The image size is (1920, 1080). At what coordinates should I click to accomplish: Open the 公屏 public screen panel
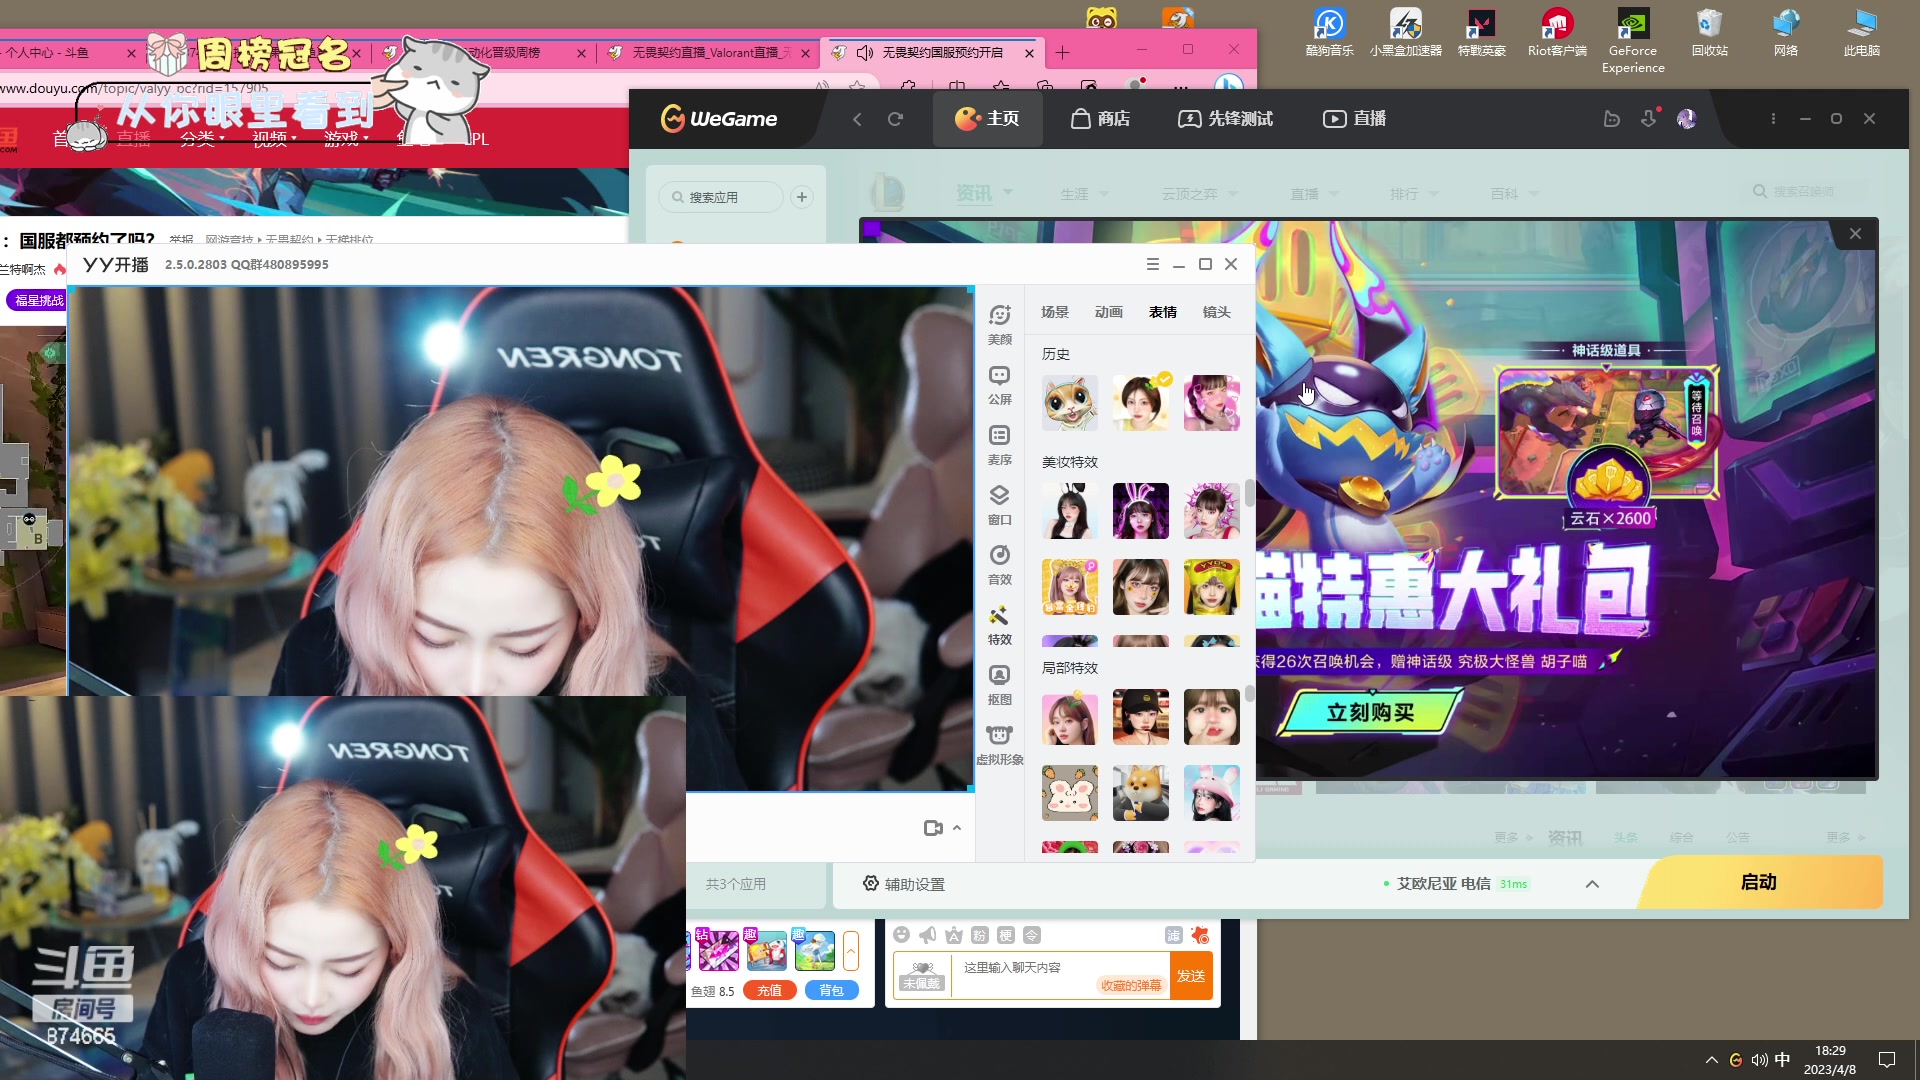tap(999, 385)
